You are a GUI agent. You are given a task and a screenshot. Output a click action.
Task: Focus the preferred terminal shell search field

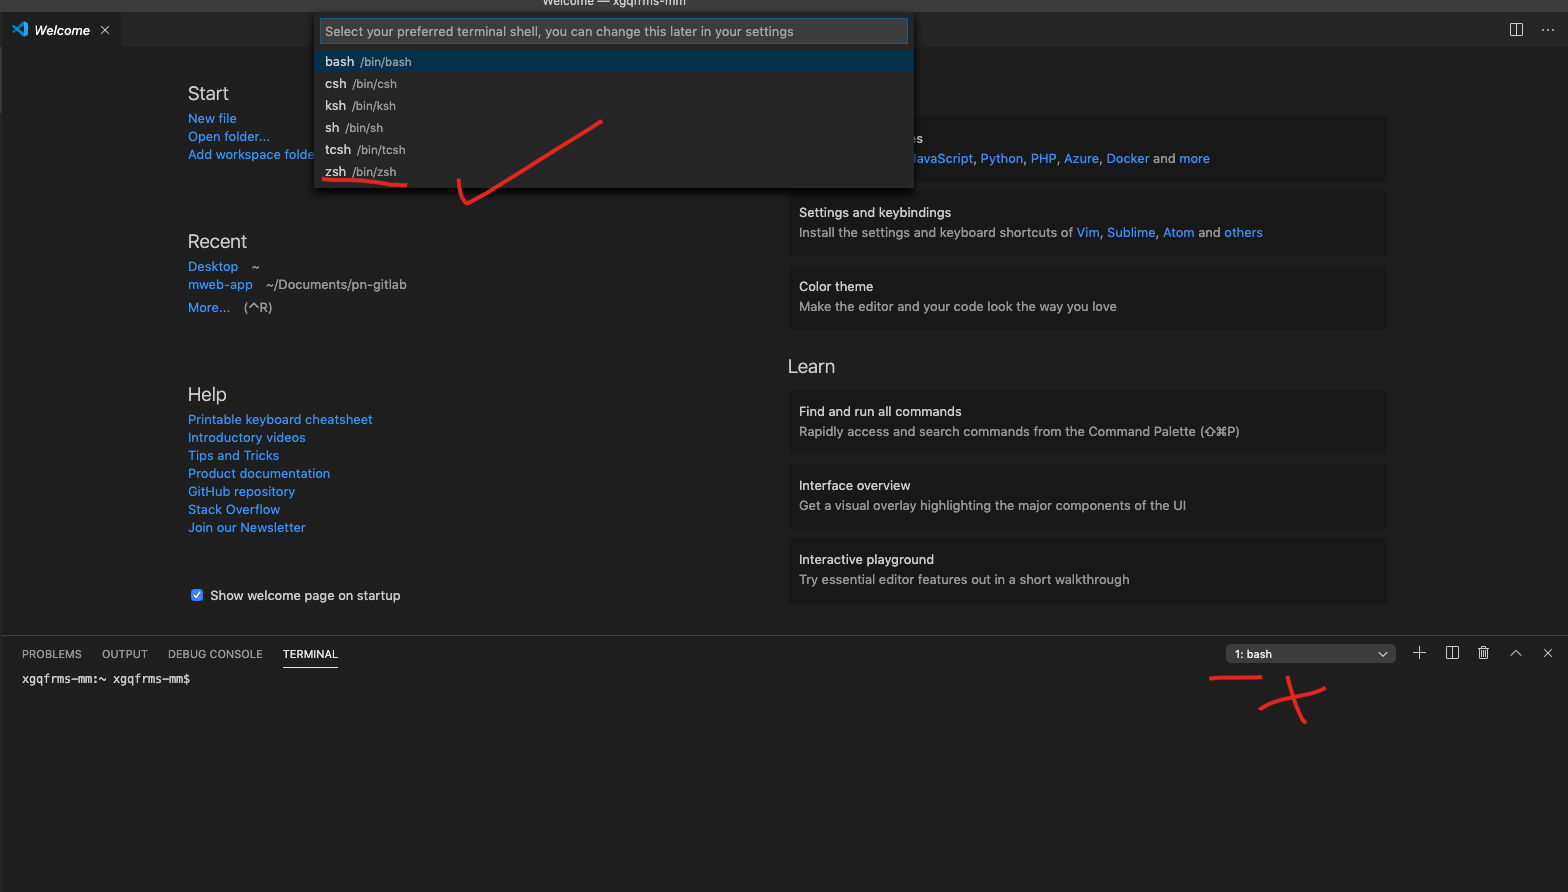(614, 31)
